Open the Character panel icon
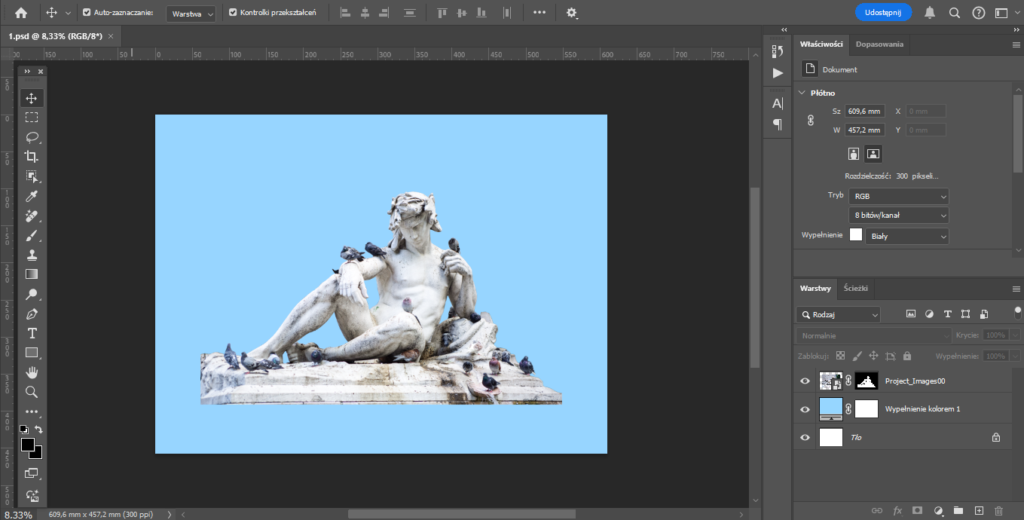The width and height of the screenshot is (1024, 520). point(777,103)
